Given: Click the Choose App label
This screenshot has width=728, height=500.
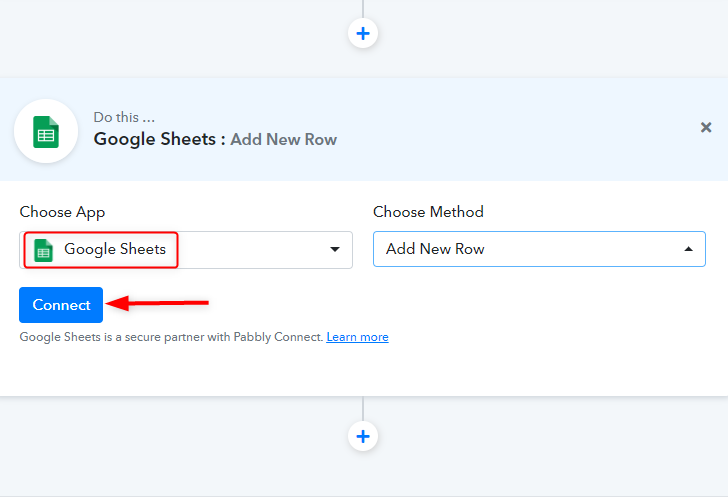Looking at the screenshot, I should [62, 212].
